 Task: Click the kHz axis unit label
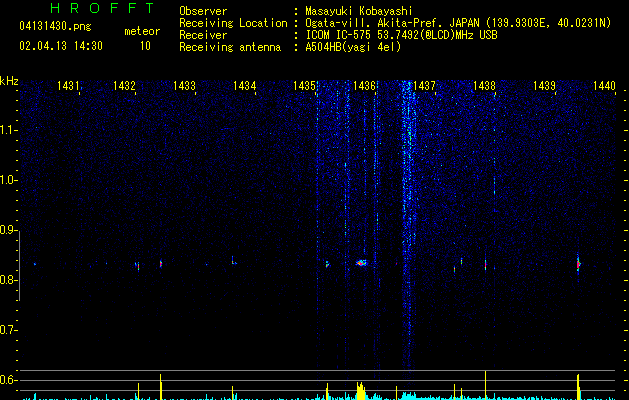9,81
